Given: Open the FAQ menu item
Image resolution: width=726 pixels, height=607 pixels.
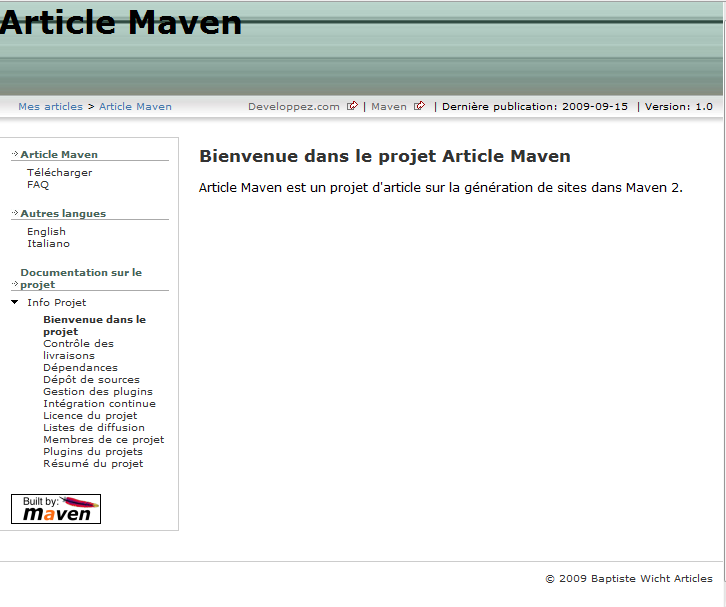Looking at the screenshot, I should [38, 184].
